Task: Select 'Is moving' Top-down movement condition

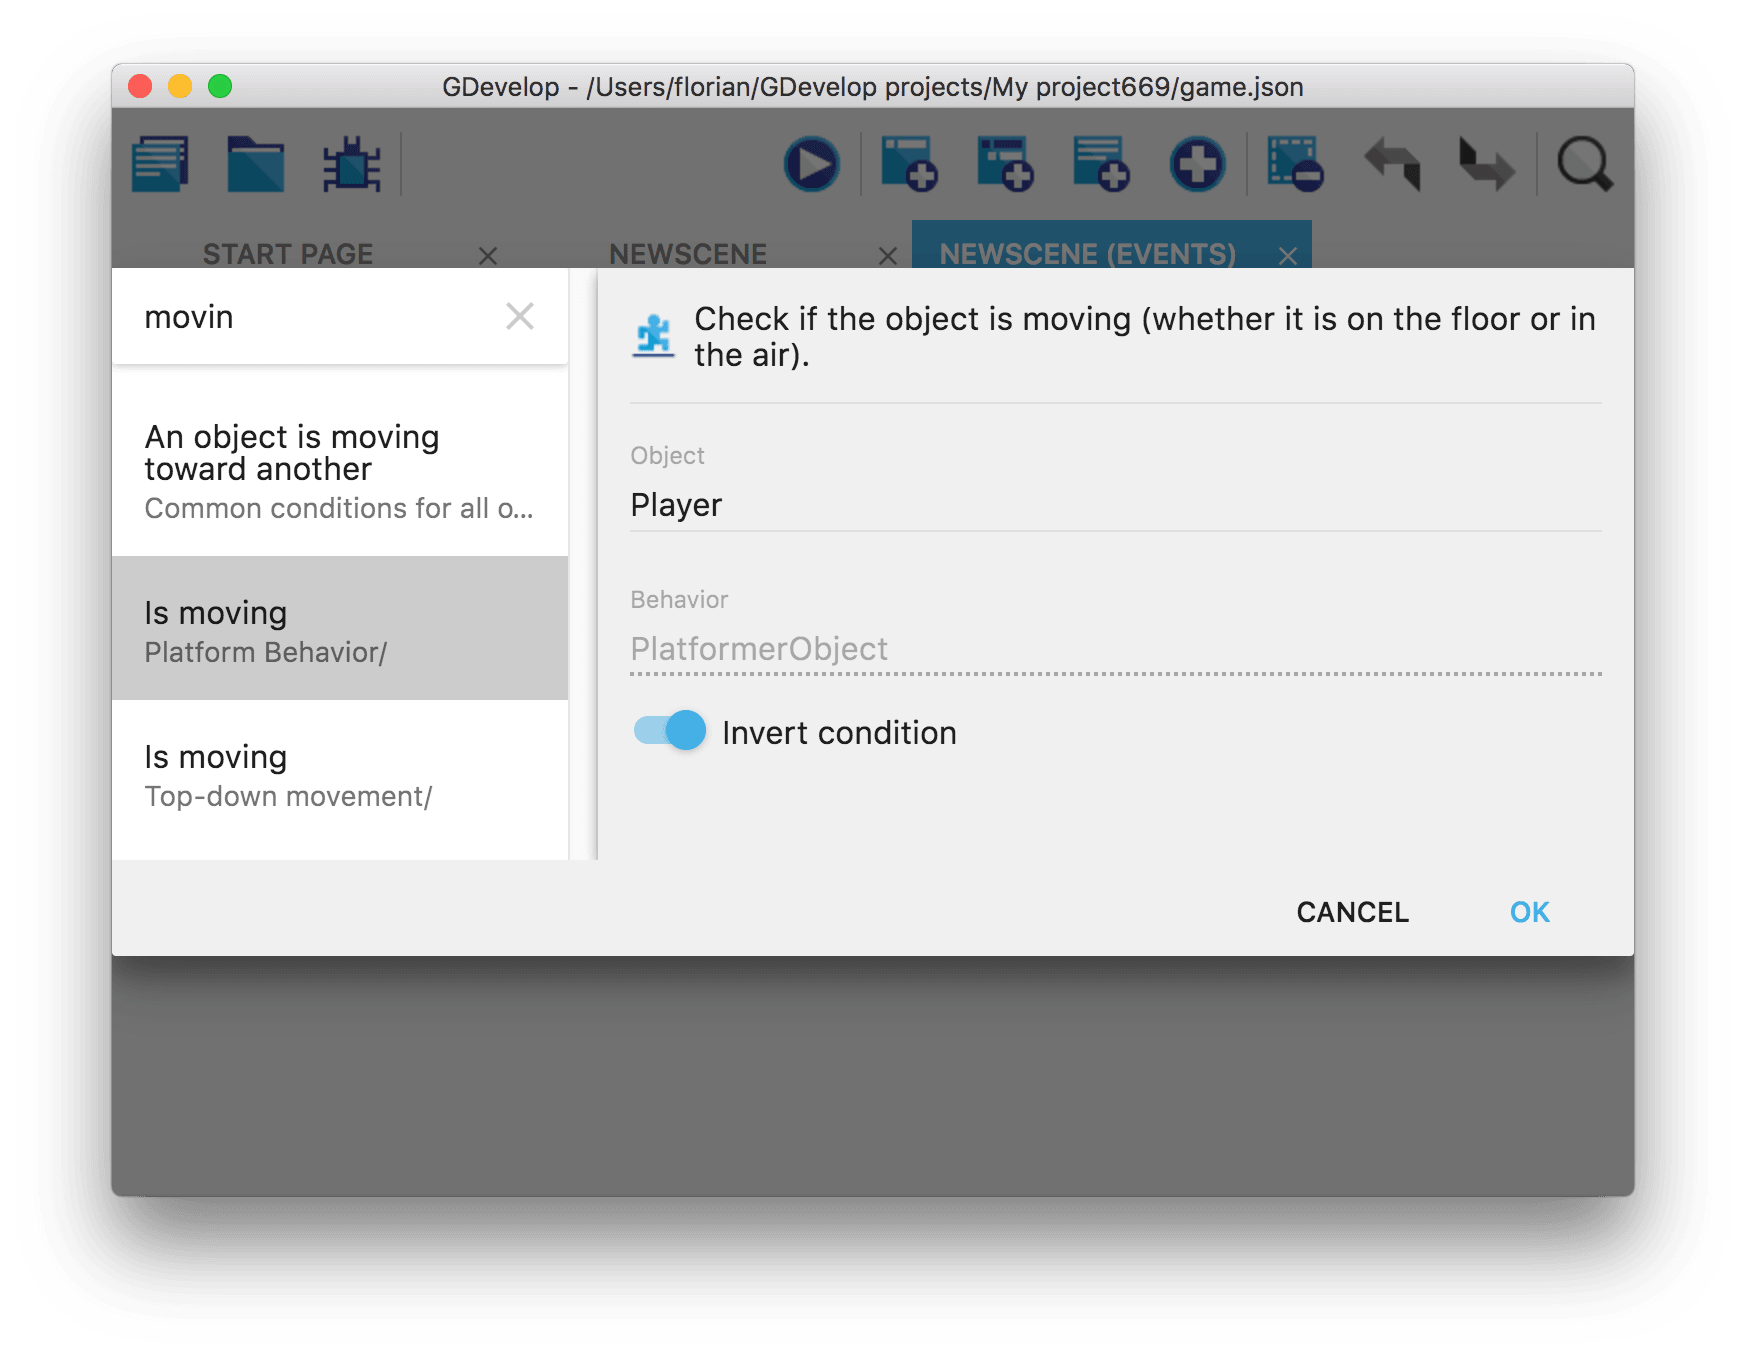Action: 340,774
